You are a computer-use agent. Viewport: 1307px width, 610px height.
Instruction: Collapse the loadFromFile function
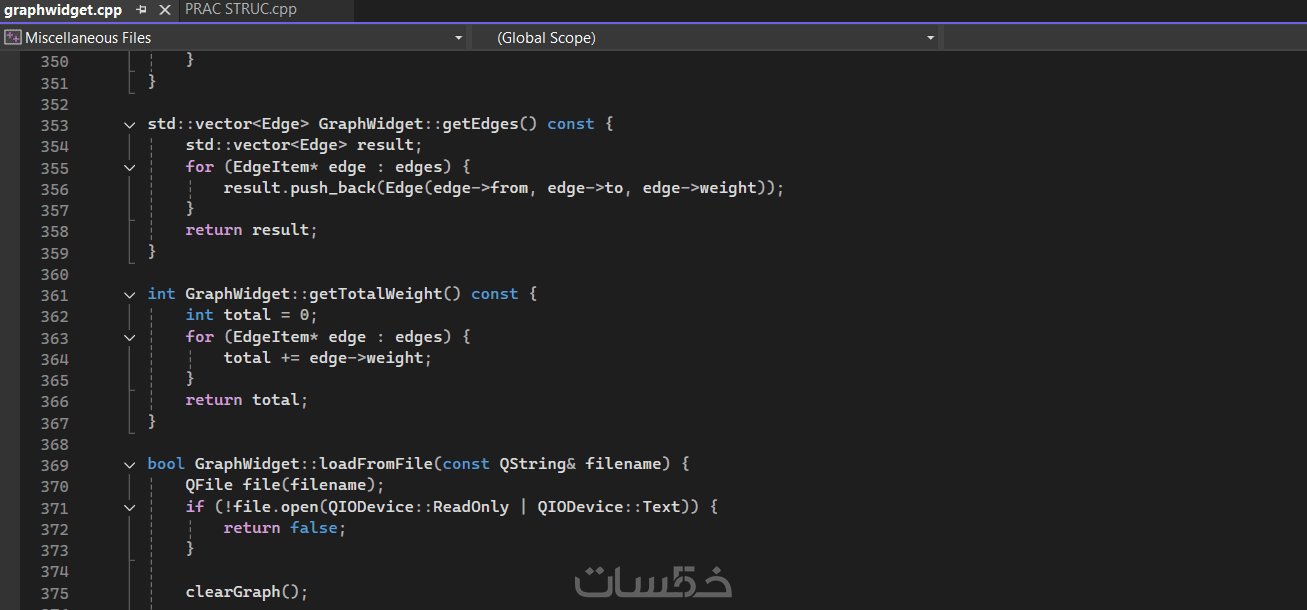point(129,464)
